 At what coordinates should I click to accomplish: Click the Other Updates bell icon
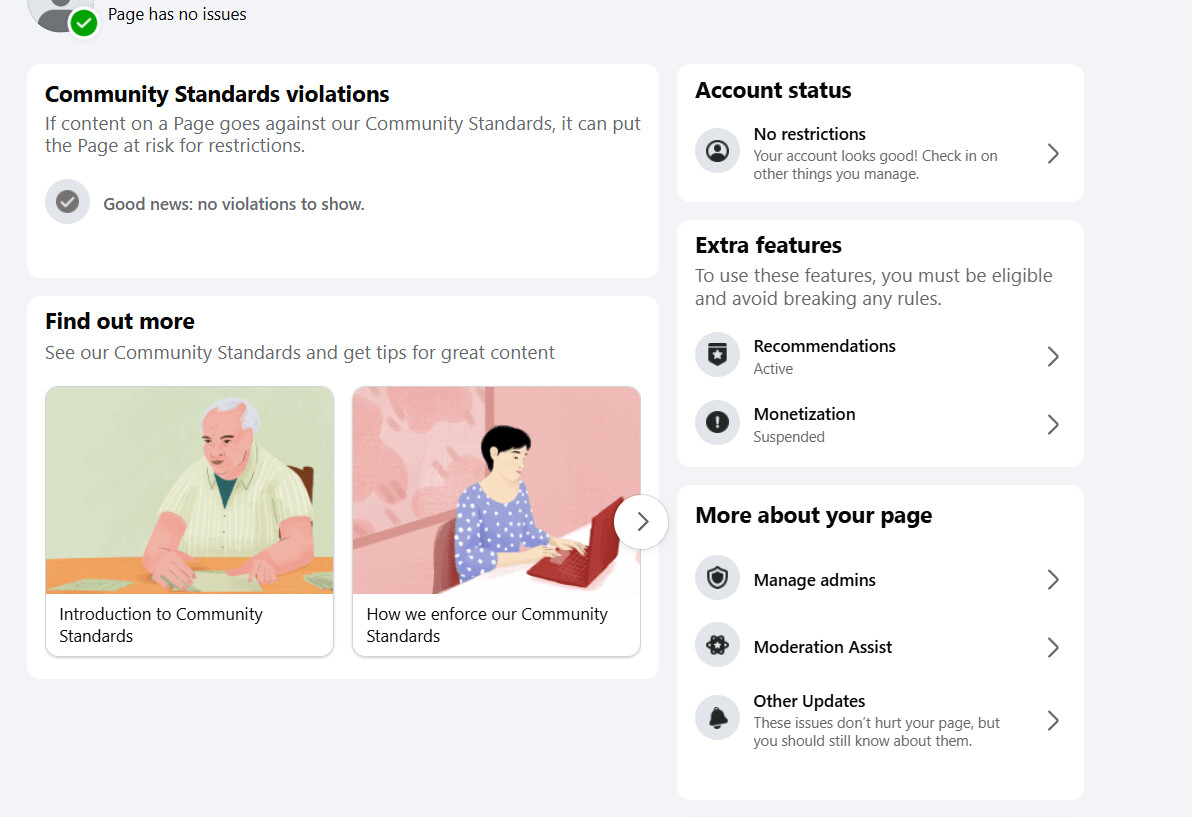click(717, 718)
